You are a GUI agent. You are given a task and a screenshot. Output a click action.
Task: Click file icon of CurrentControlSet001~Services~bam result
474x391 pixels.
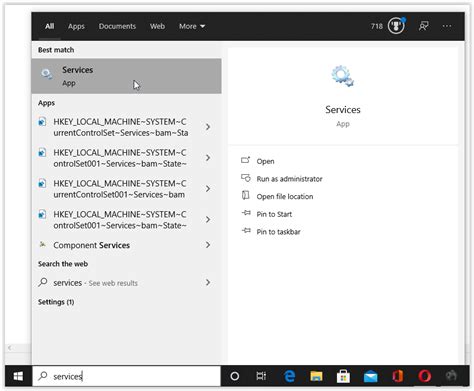tap(42, 183)
